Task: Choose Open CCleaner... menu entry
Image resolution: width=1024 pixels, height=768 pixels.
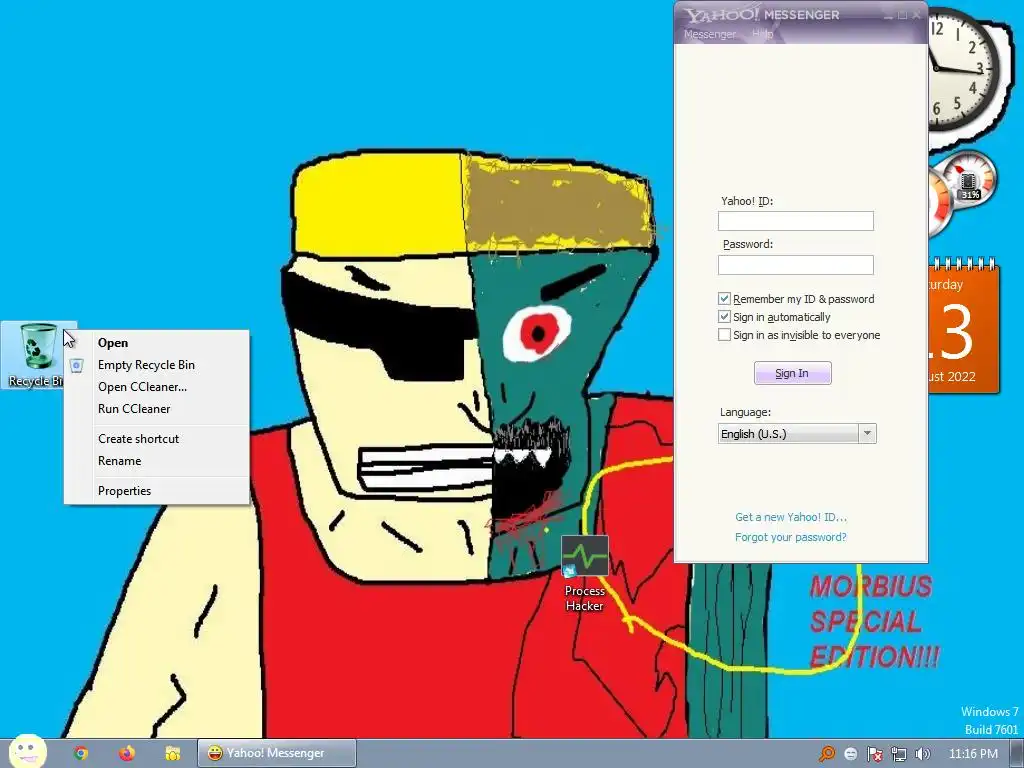Action: pyautogui.click(x=157, y=387)
